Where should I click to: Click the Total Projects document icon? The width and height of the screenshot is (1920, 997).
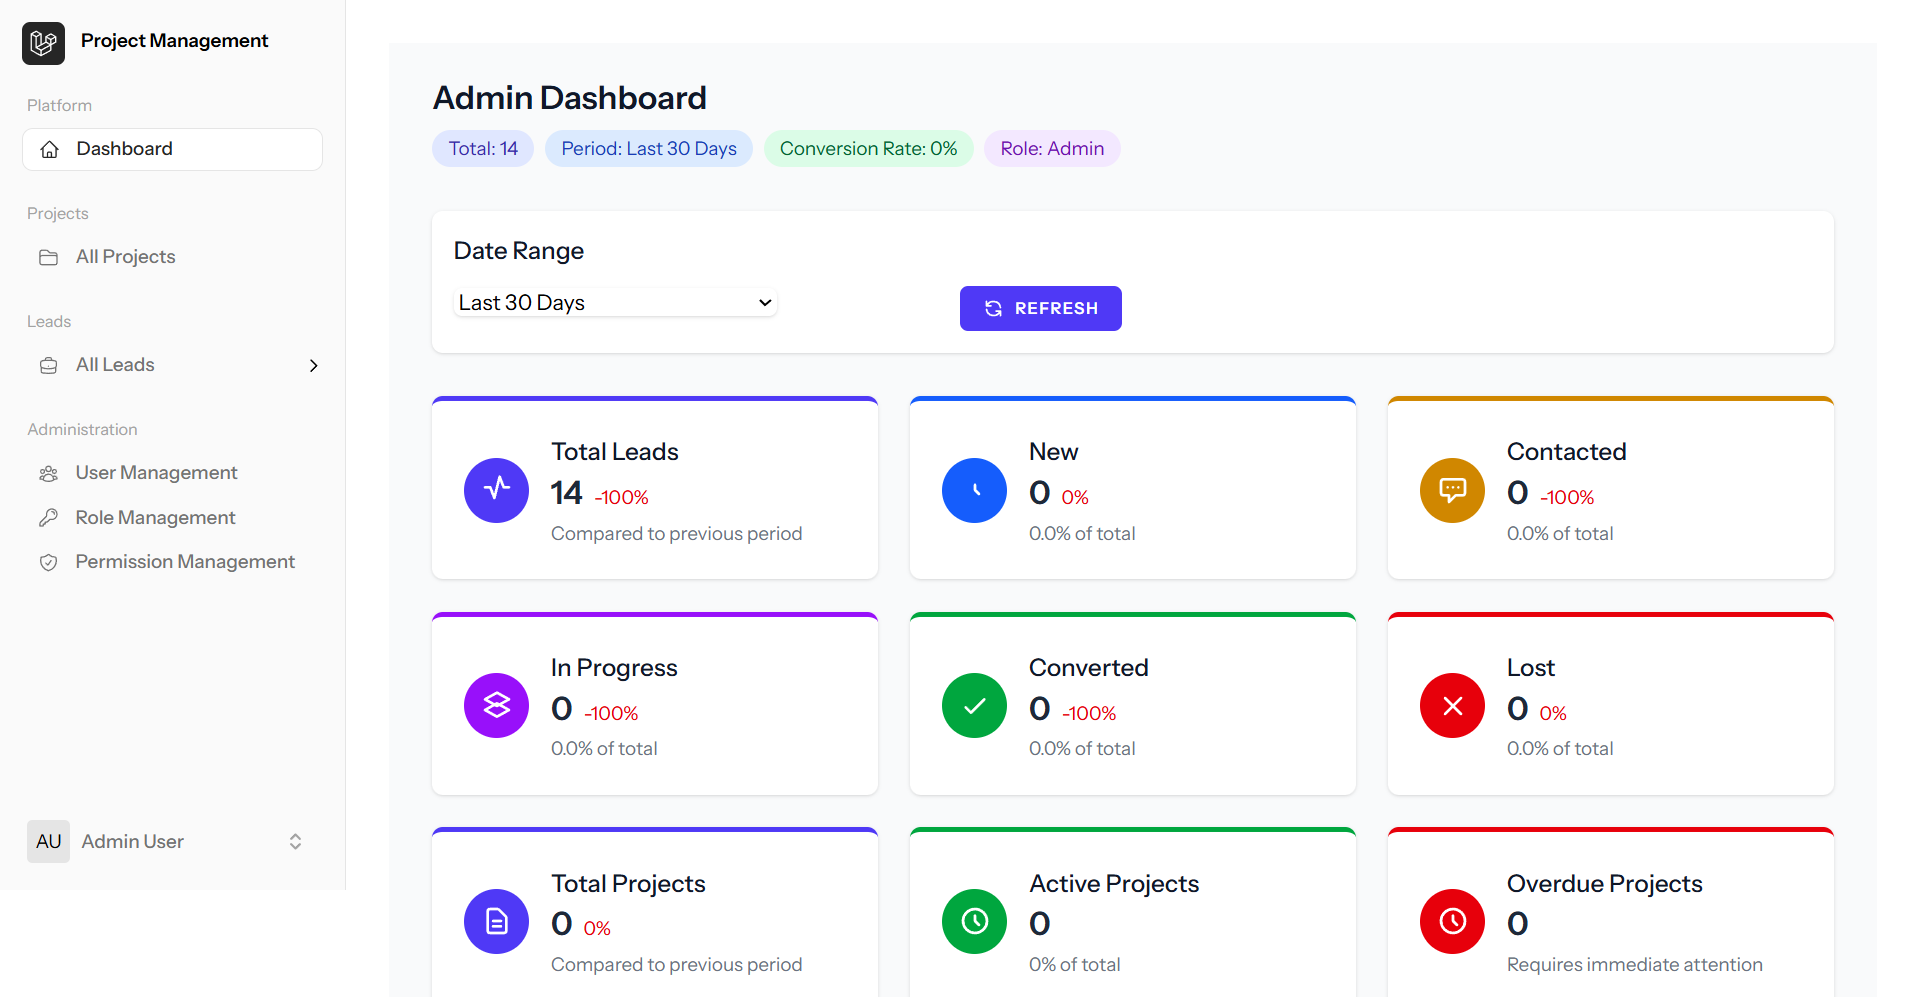tap(496, 921)
